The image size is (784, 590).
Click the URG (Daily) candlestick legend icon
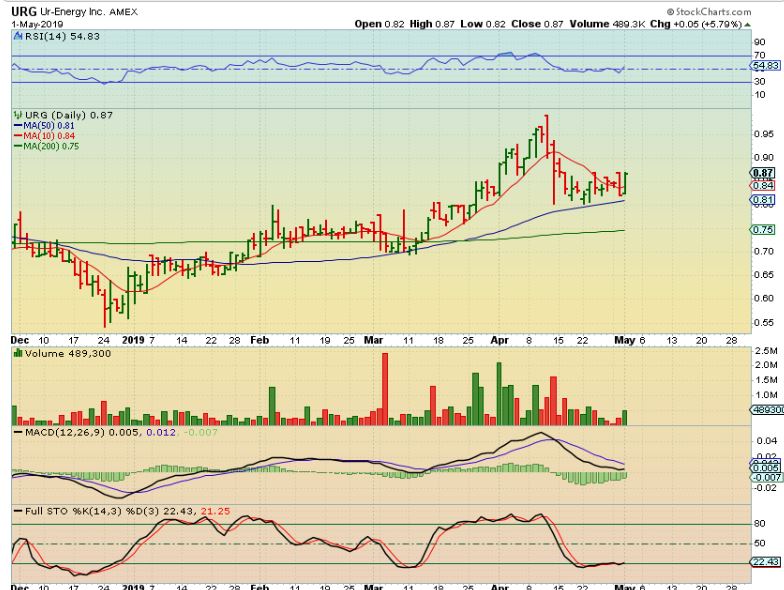[x=16, y=115]
